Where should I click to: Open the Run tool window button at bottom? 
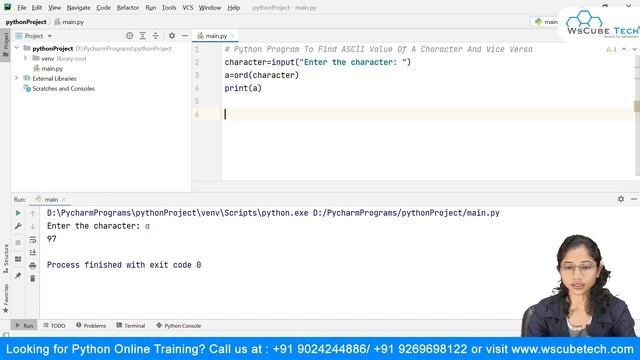click(x=24, y=326)
